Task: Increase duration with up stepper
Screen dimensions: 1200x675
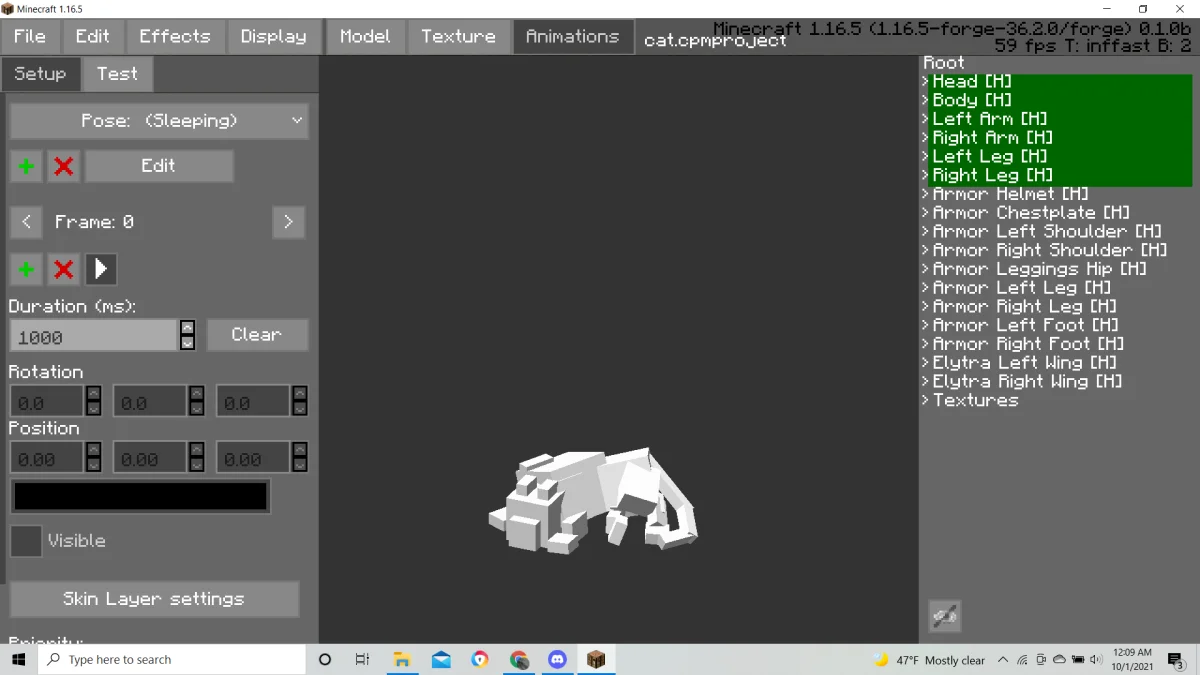Action: [x=187, y=327]
